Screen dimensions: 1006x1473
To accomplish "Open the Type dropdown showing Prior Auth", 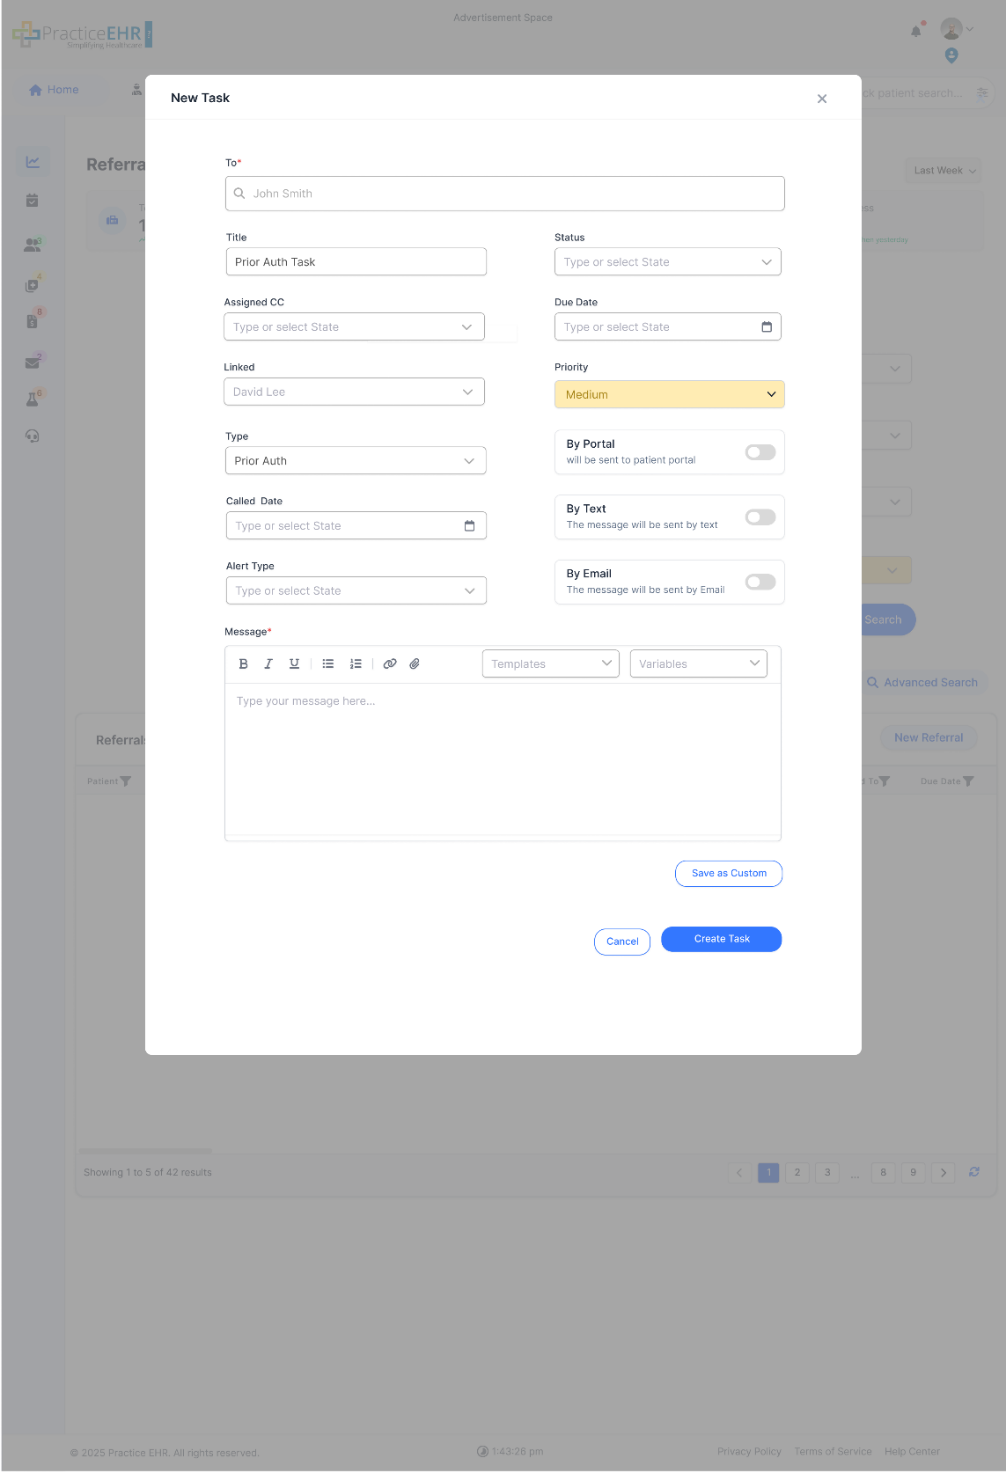I will click(x=355, y=461).
